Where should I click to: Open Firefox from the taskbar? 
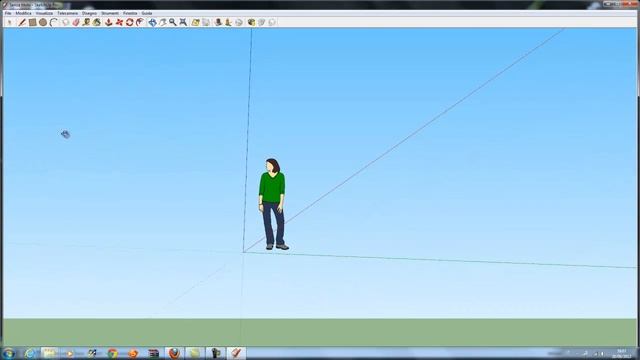tap(174, 353)
